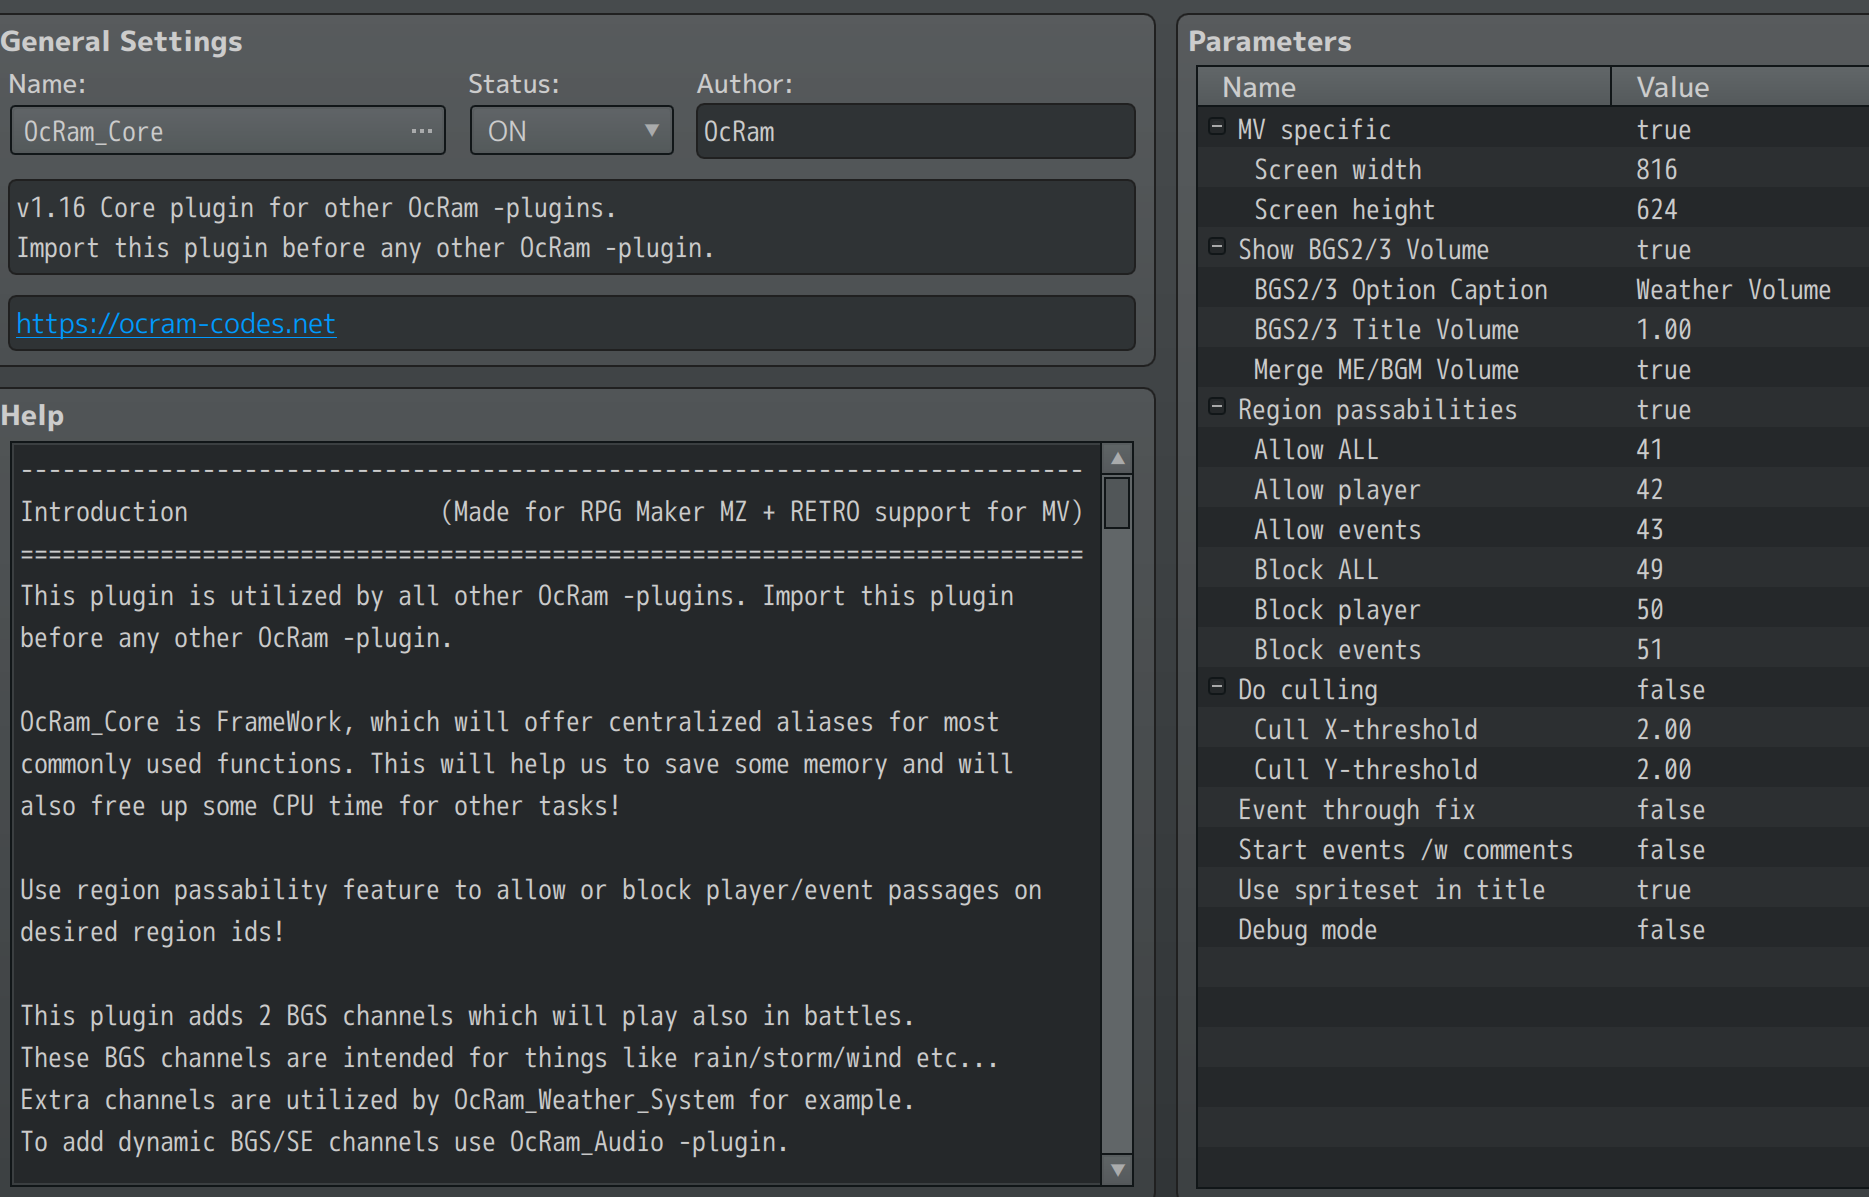
Task: Click the Debug mode false value
Action: coord(1671,930)
